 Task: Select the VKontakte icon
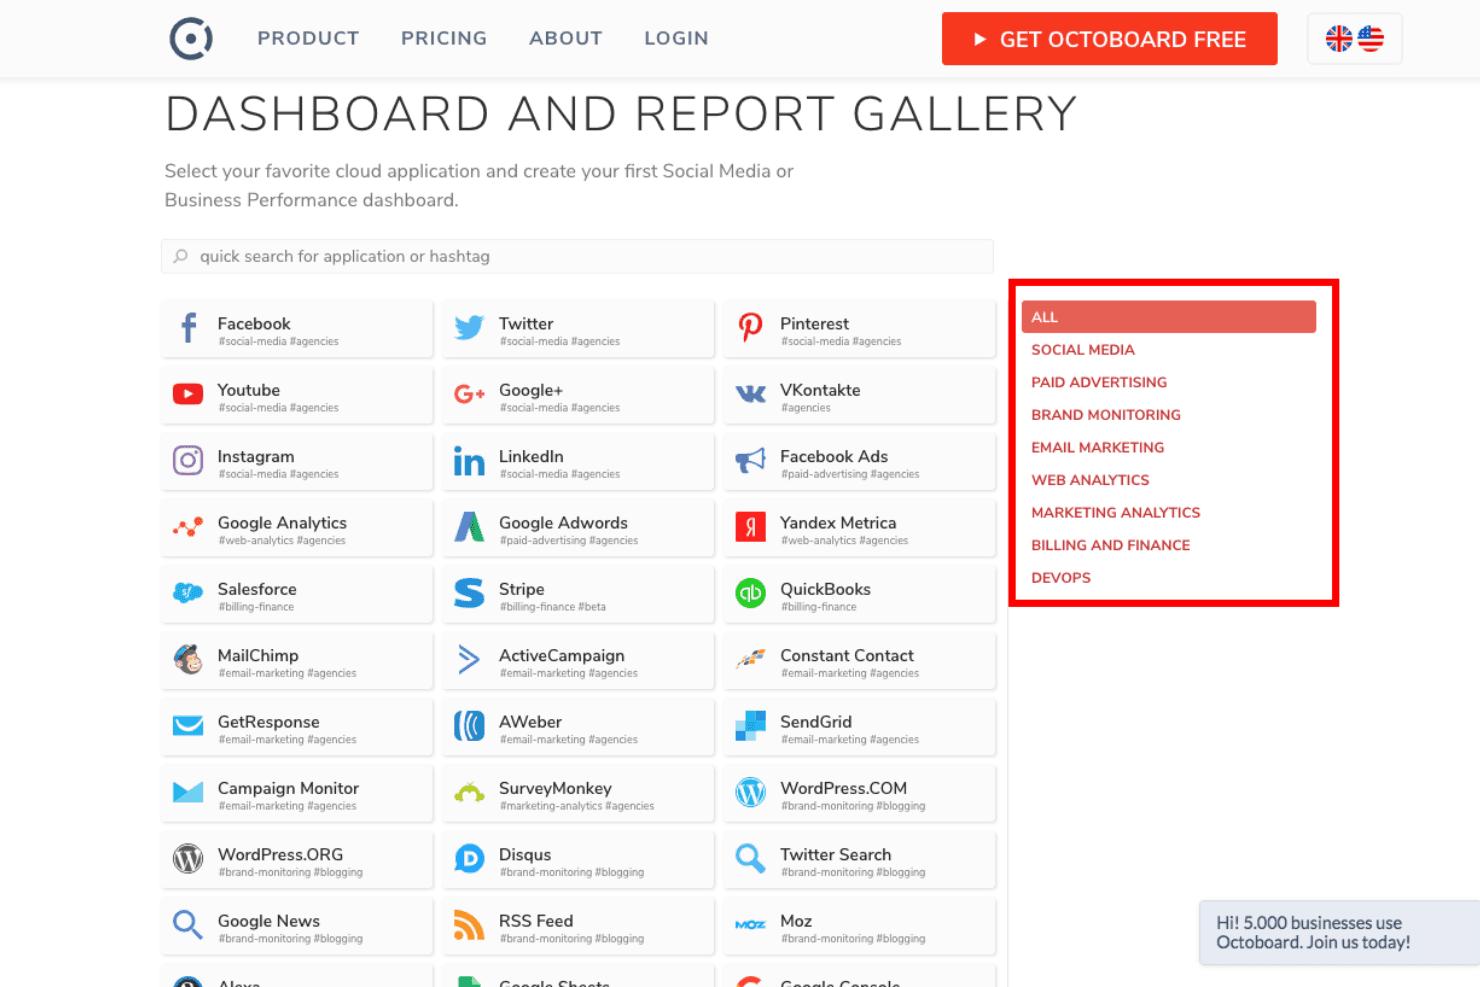pos(750,394)
